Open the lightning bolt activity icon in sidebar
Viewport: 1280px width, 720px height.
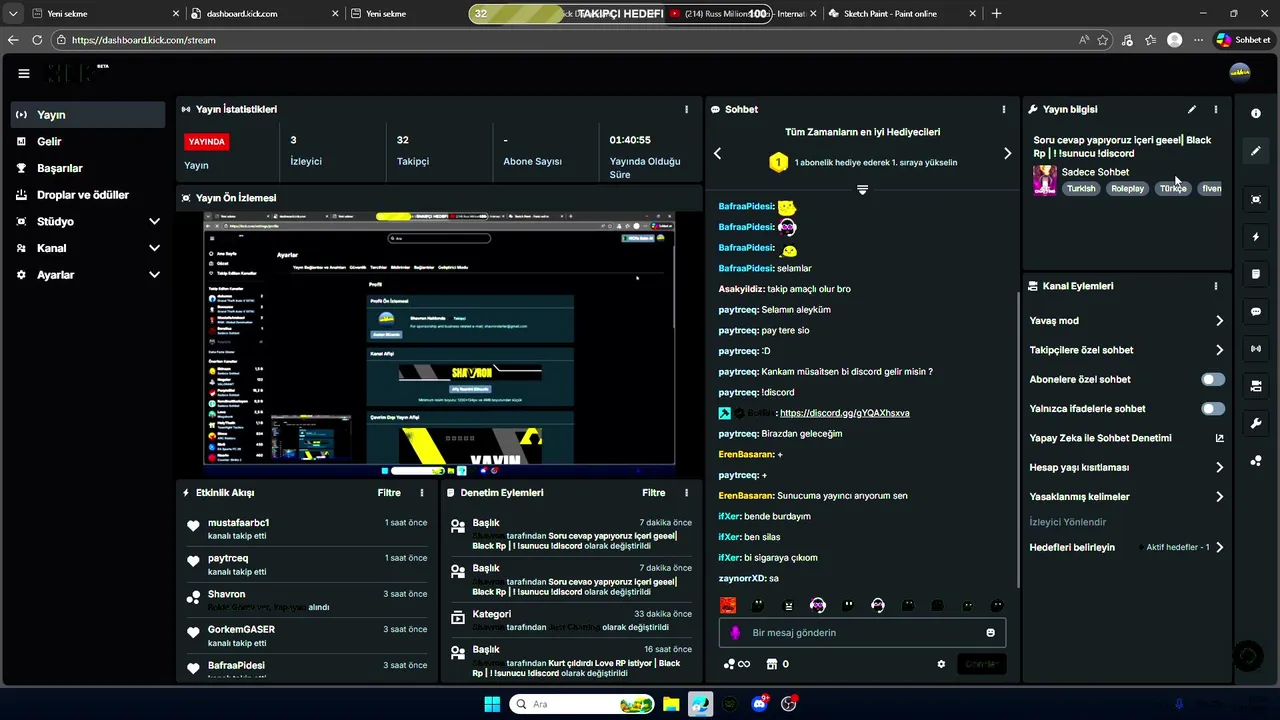(1256, 237)
